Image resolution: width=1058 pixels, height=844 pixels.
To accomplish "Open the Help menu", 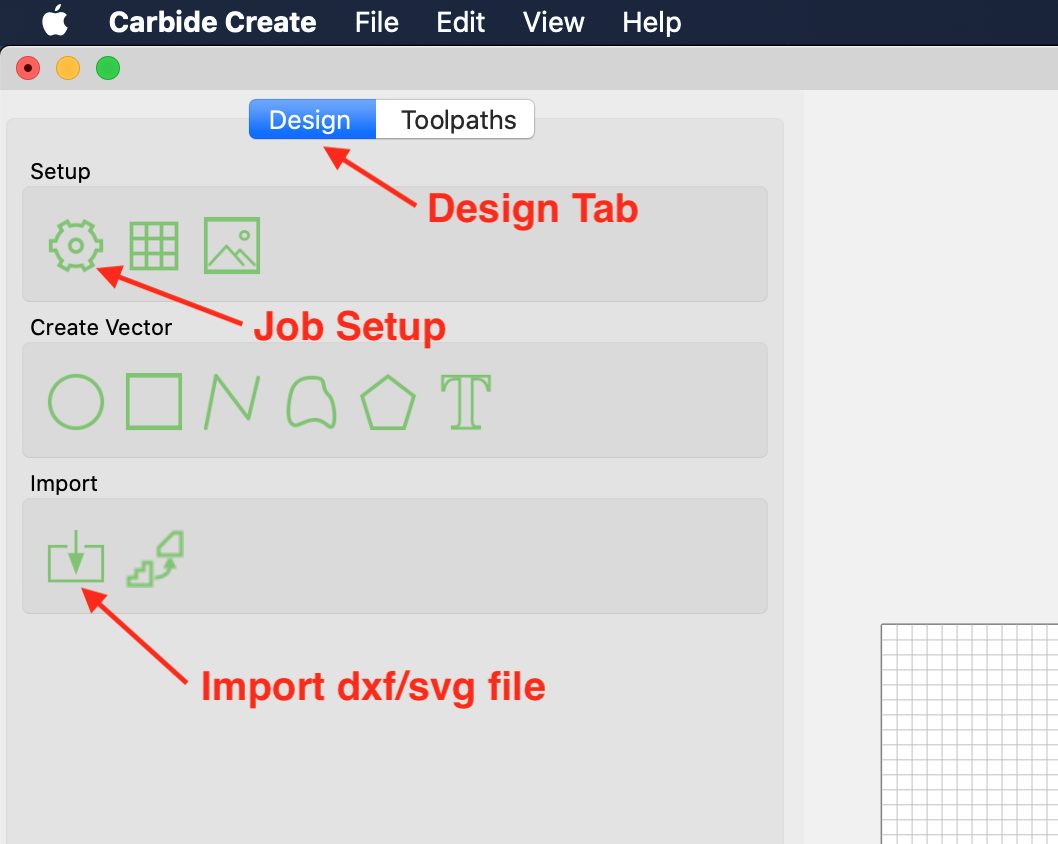I will [652, 22].
